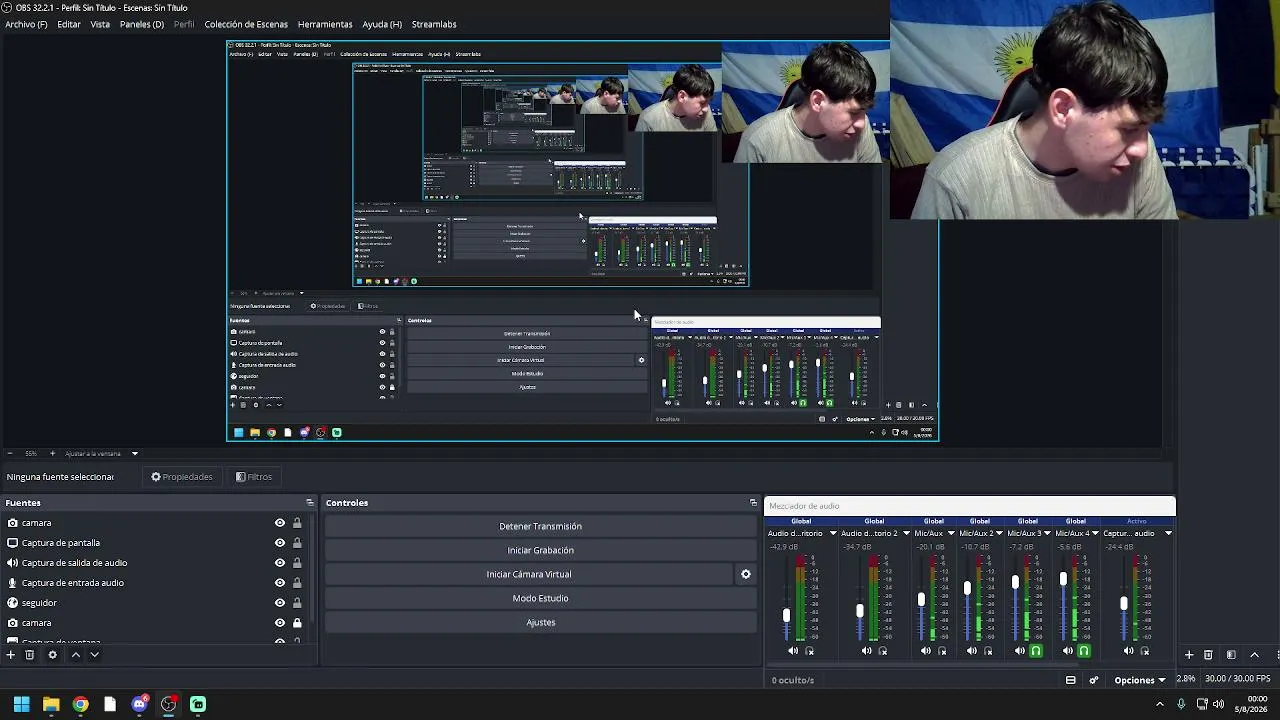This screenshot has height=720, width=1280.
Task: Open the Vista menu
Action: (100, 24)
